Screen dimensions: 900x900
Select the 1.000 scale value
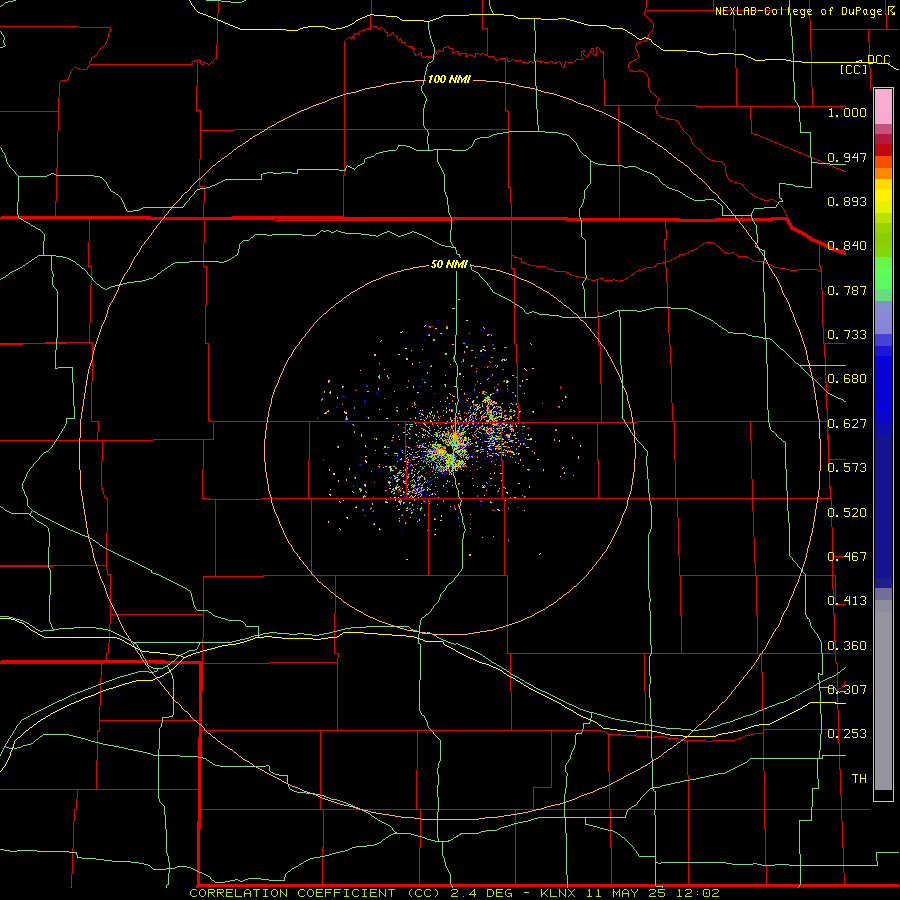tap(847, 112)
